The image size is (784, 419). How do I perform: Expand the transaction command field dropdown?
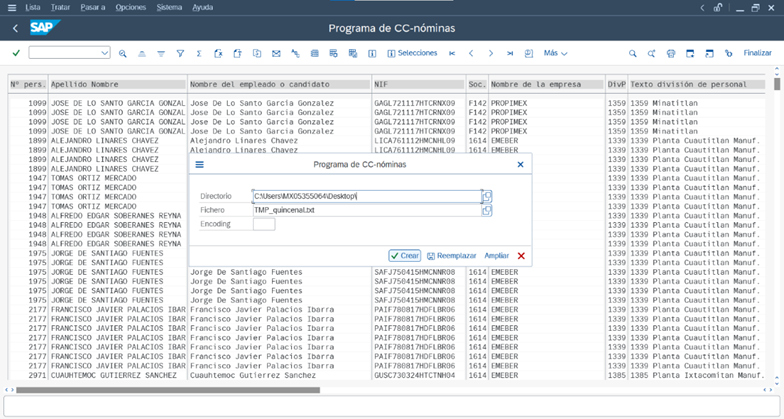click(x=105, y=53)
